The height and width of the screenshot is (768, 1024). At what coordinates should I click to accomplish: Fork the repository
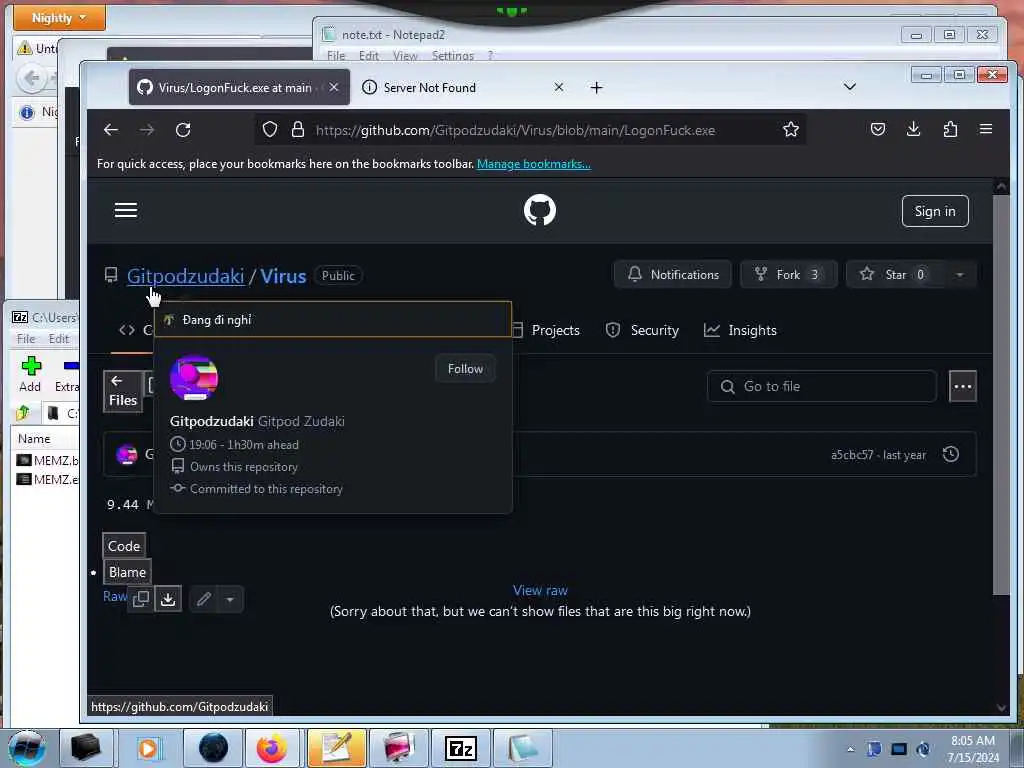[788, 274]
